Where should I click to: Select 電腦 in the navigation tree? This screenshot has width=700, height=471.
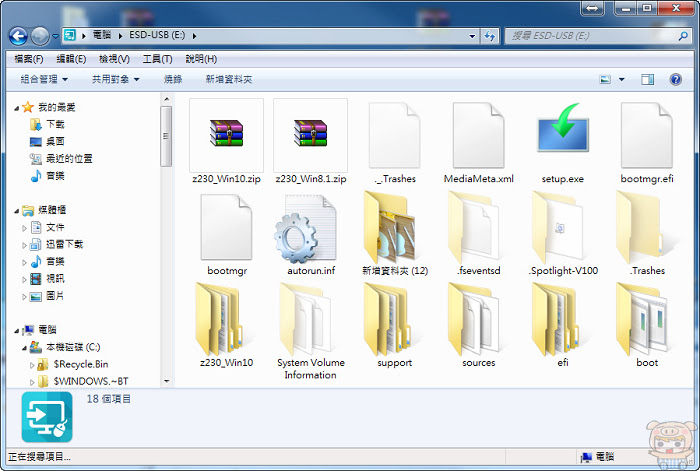point(47,330)
